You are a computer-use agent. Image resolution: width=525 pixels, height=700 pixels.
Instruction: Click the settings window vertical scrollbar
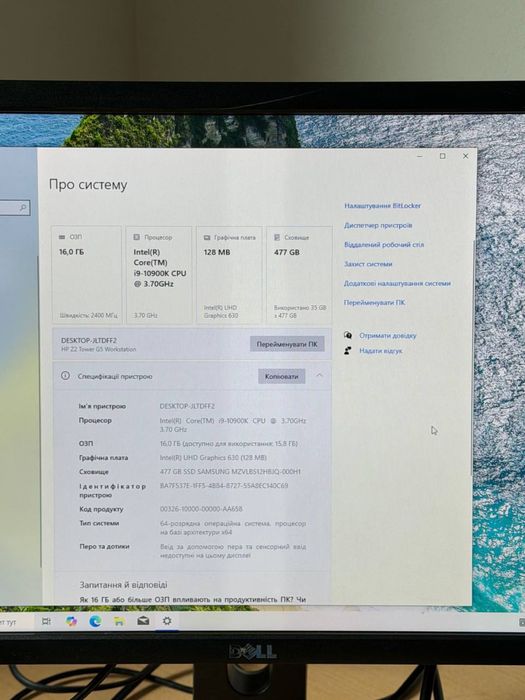(473, 357)
